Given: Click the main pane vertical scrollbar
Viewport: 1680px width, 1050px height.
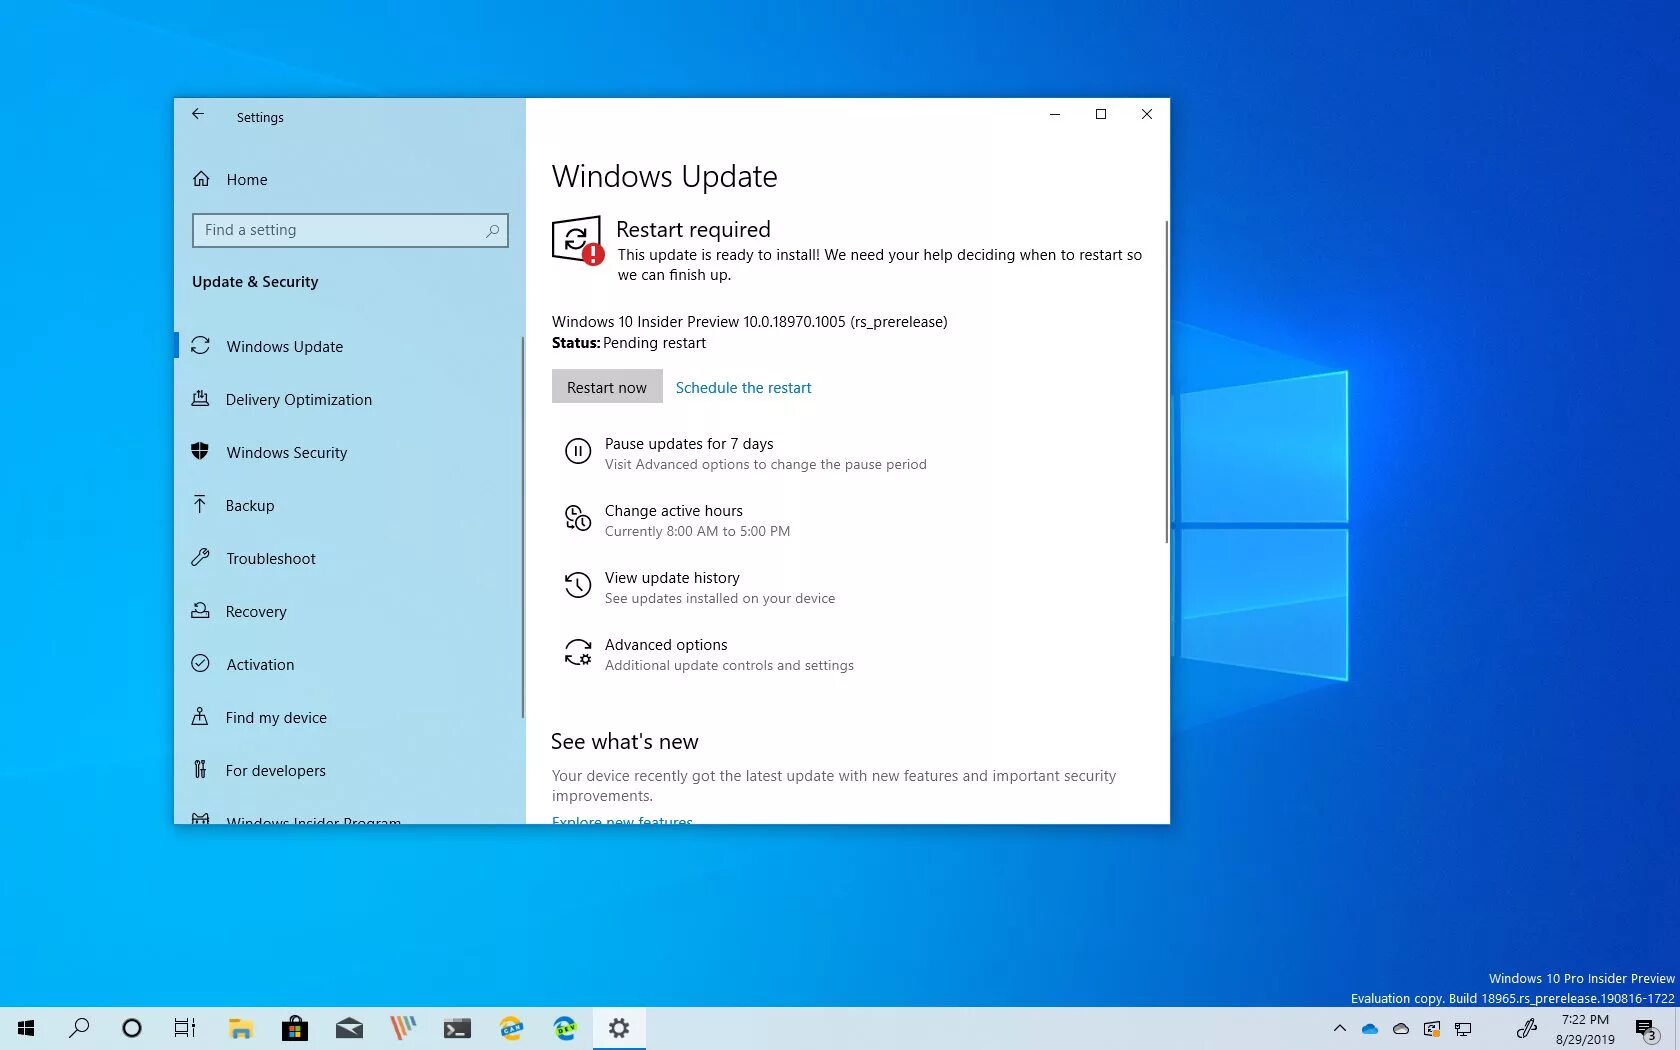Looking at the screenshot, I should click(1166, 382).
